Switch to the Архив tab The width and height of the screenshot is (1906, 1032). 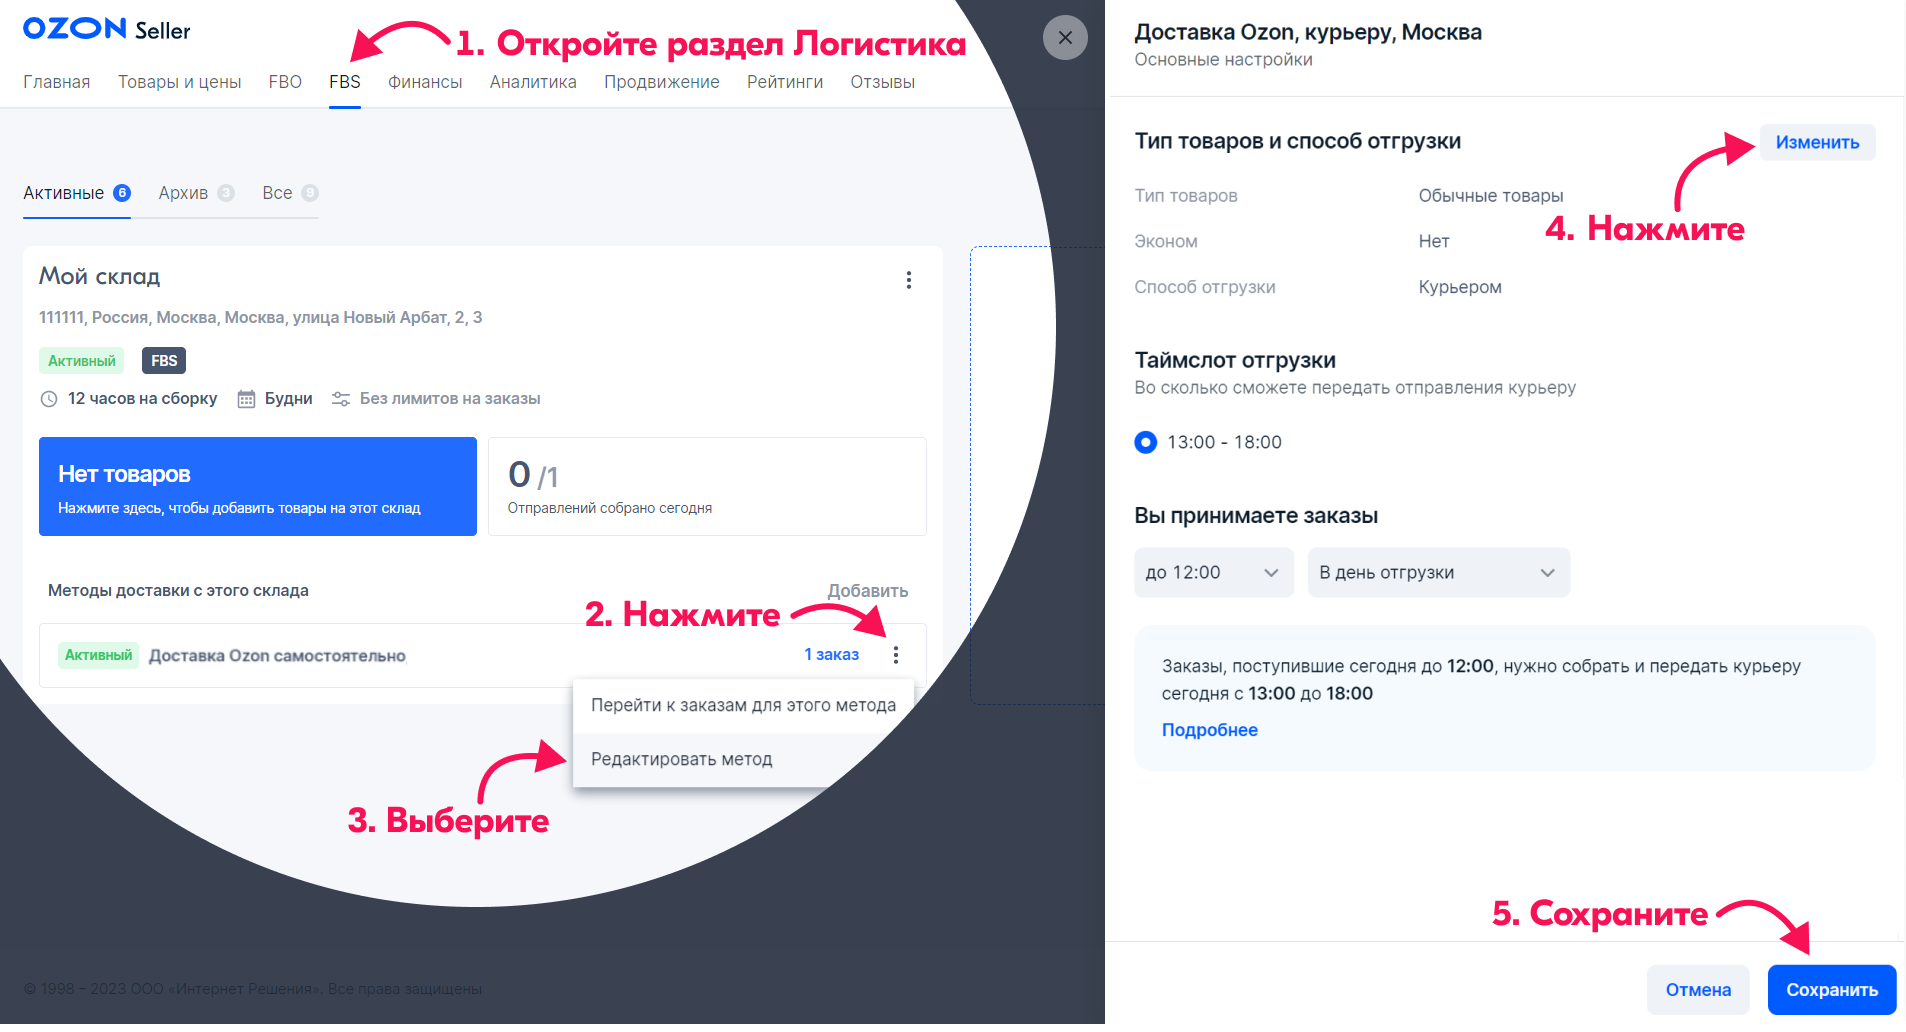point(196,193)
